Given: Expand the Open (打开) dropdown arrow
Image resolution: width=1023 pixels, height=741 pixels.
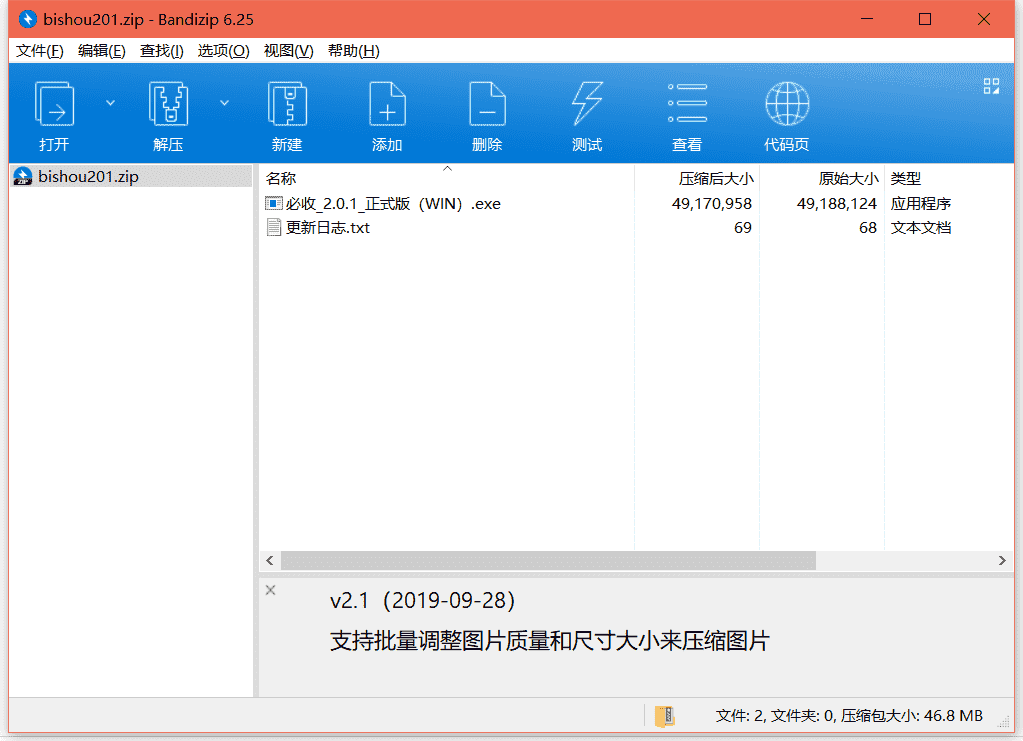Looking at the screenshot, I should [110, 102].
